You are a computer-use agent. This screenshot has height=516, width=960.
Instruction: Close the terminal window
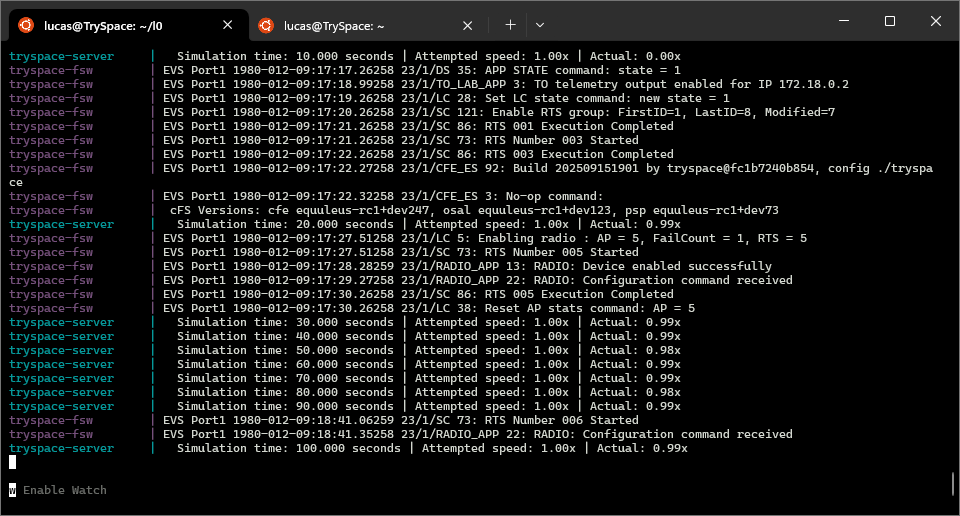pos(936,21)
